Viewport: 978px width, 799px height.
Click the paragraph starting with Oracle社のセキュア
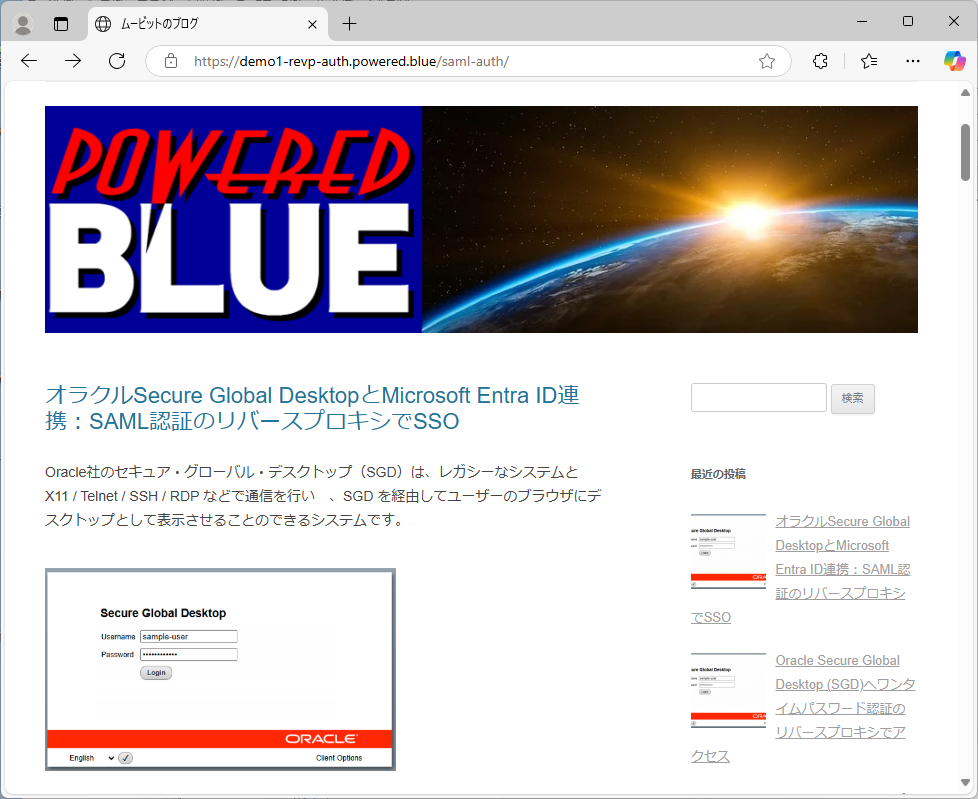click(323, 496)
